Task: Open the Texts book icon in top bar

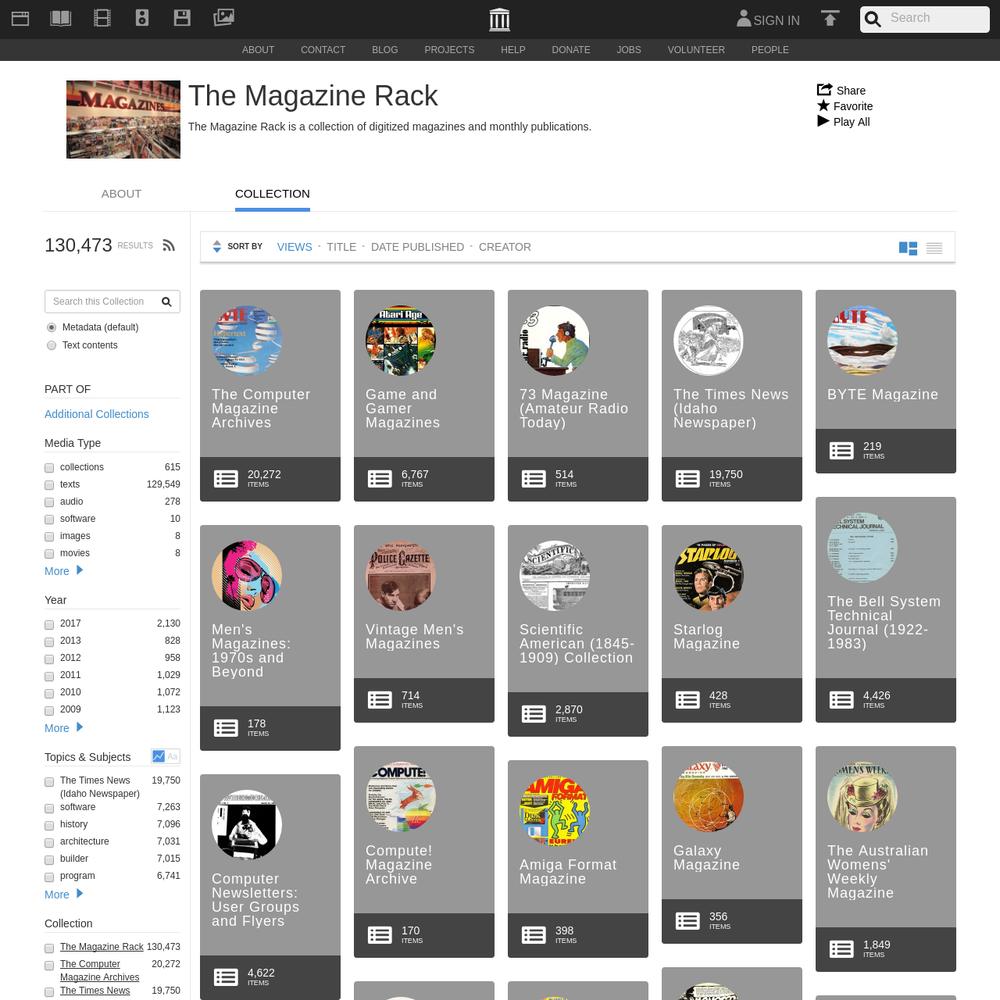Action: coord(61,18)
